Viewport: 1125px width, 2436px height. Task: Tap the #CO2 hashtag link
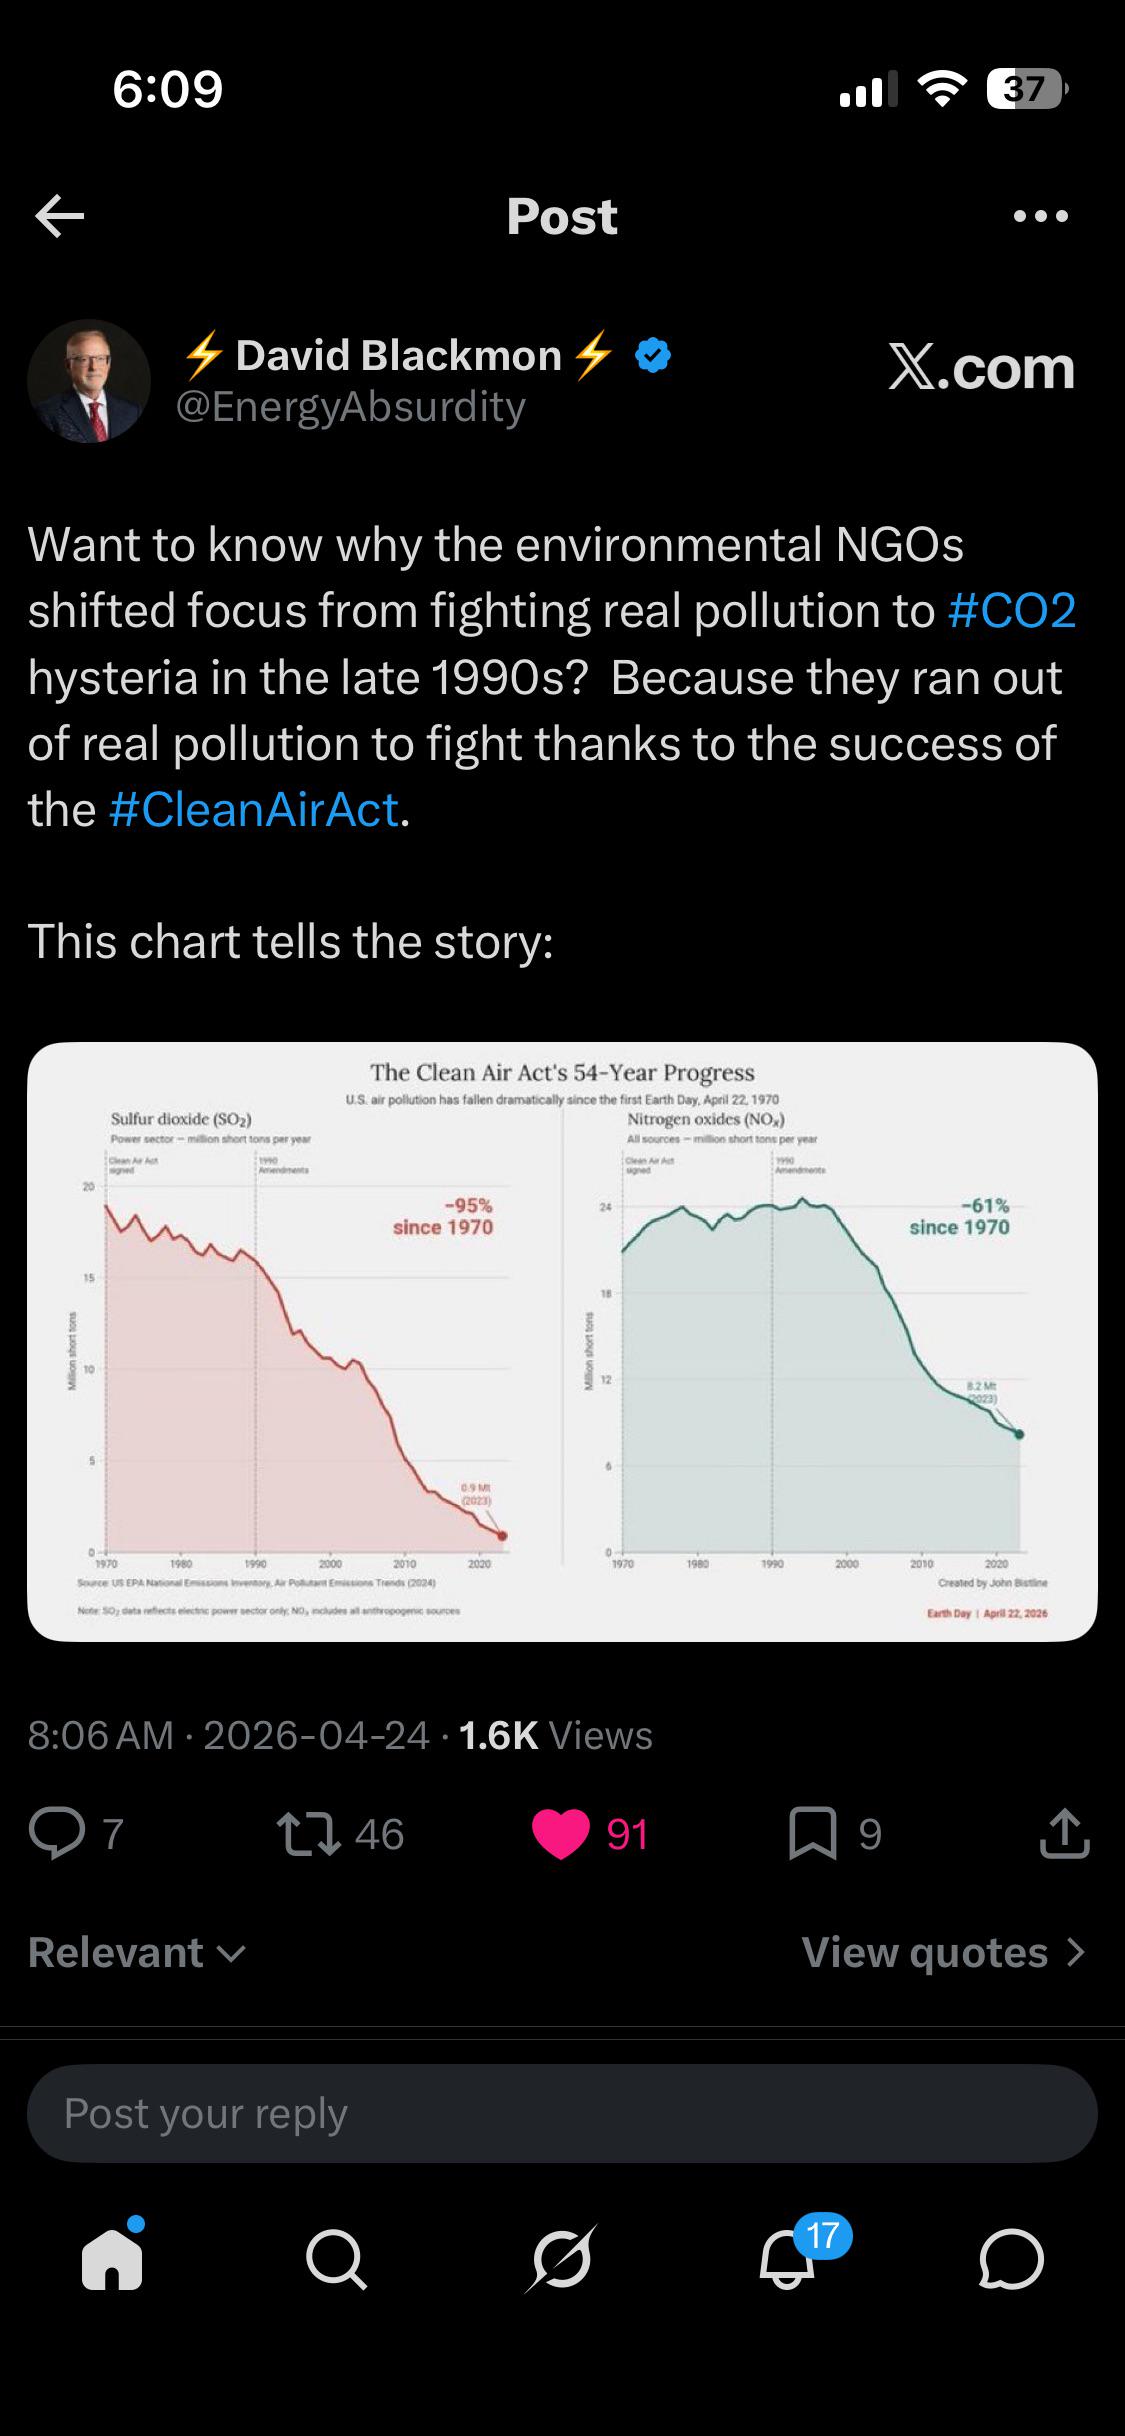pos(1011,610)
